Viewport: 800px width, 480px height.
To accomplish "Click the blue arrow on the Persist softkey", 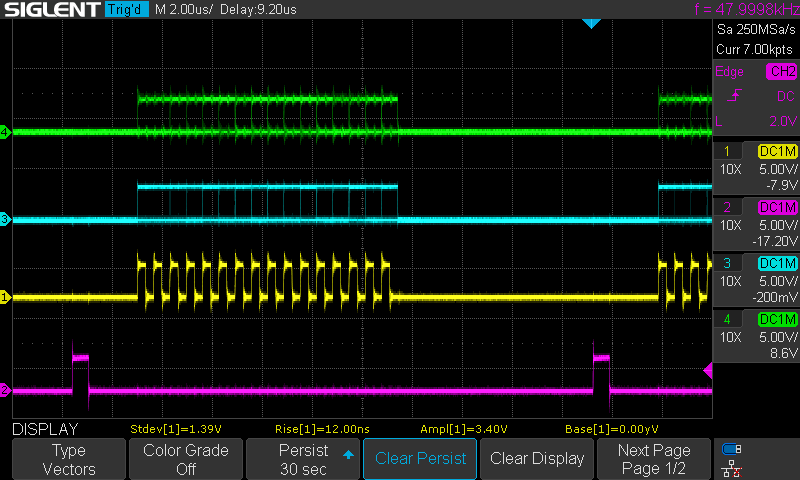I will tap(348, 454).
